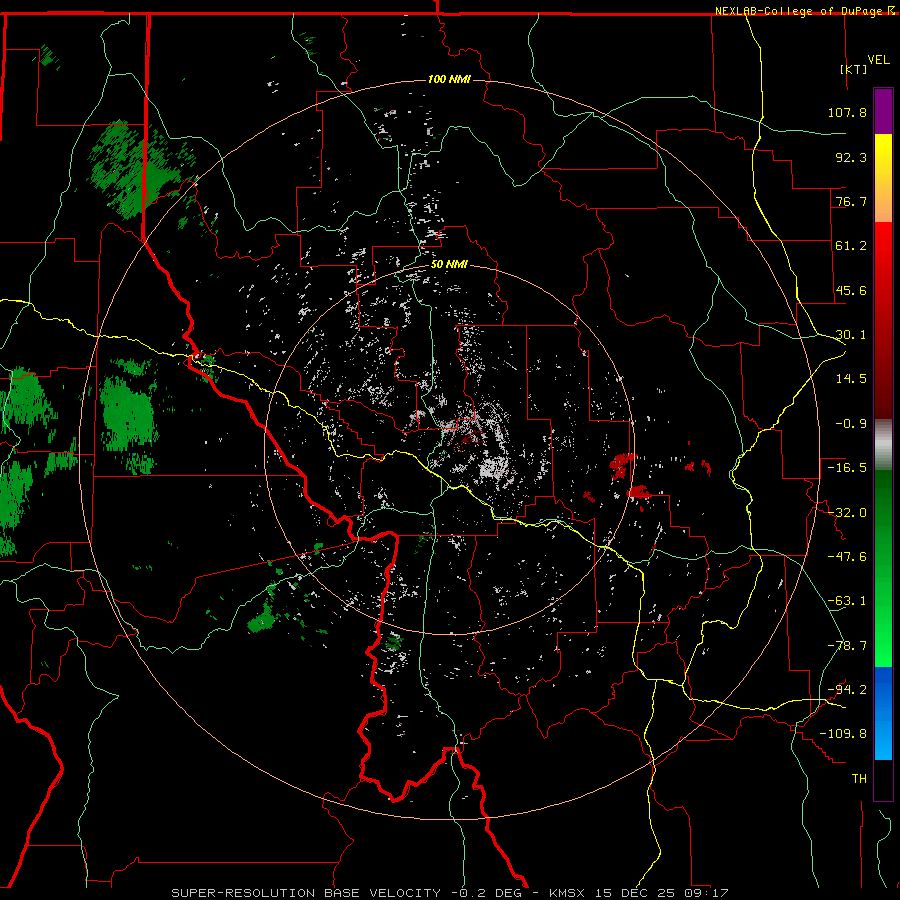
Task: Click the TH legend label
Action: click(x=859, y=779)
